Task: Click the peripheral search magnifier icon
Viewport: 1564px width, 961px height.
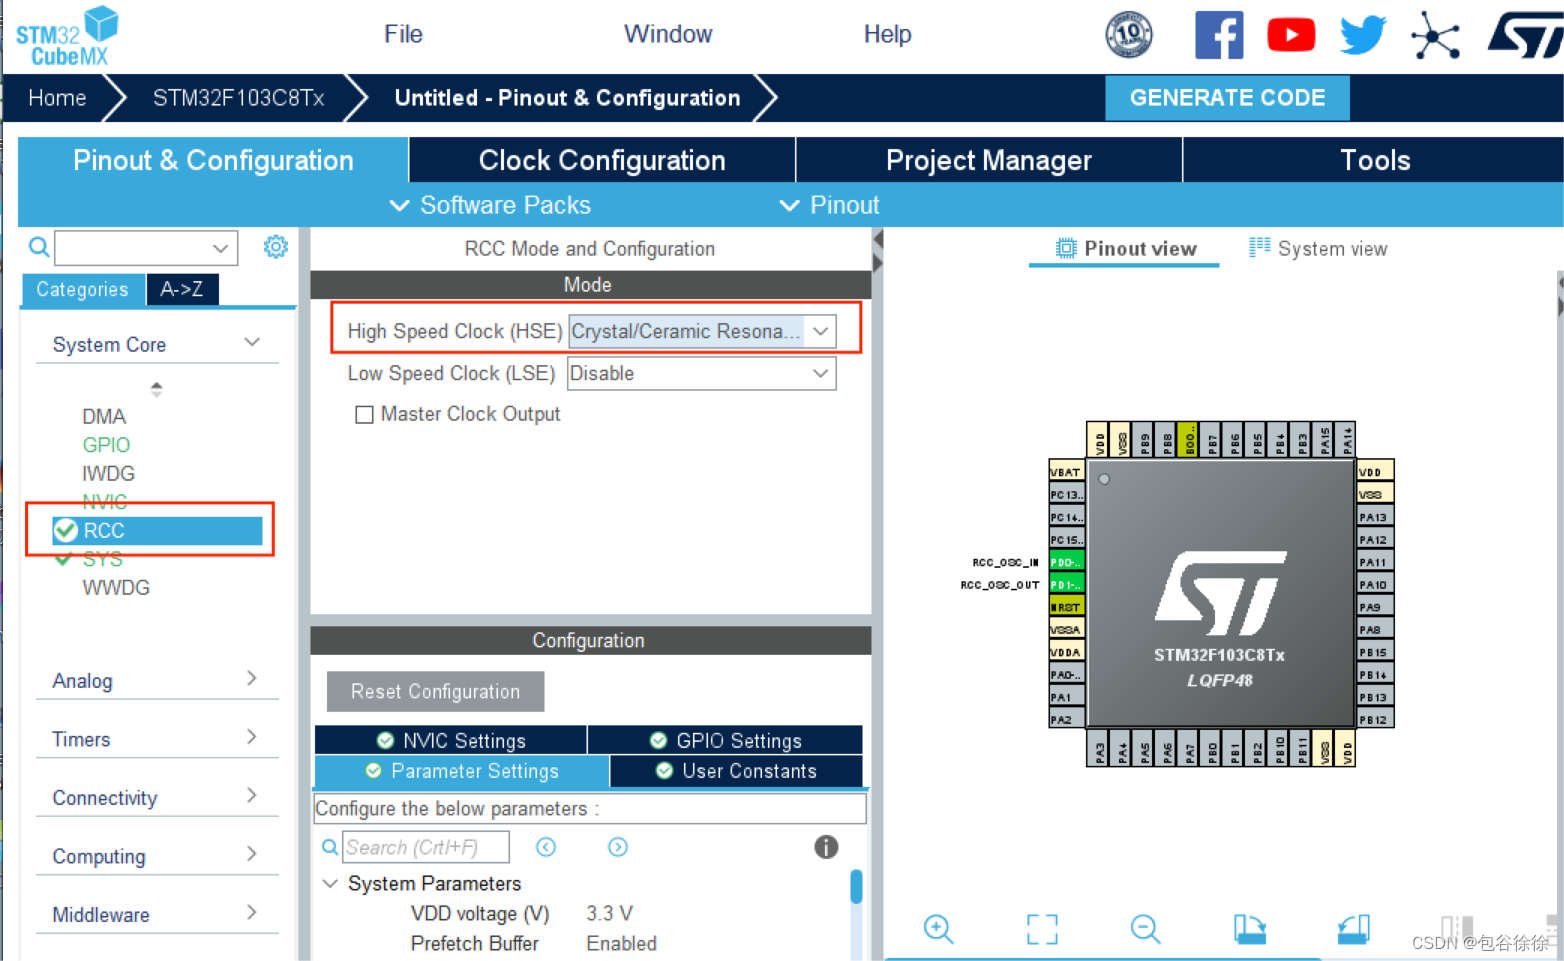Action: coord(39,246)
